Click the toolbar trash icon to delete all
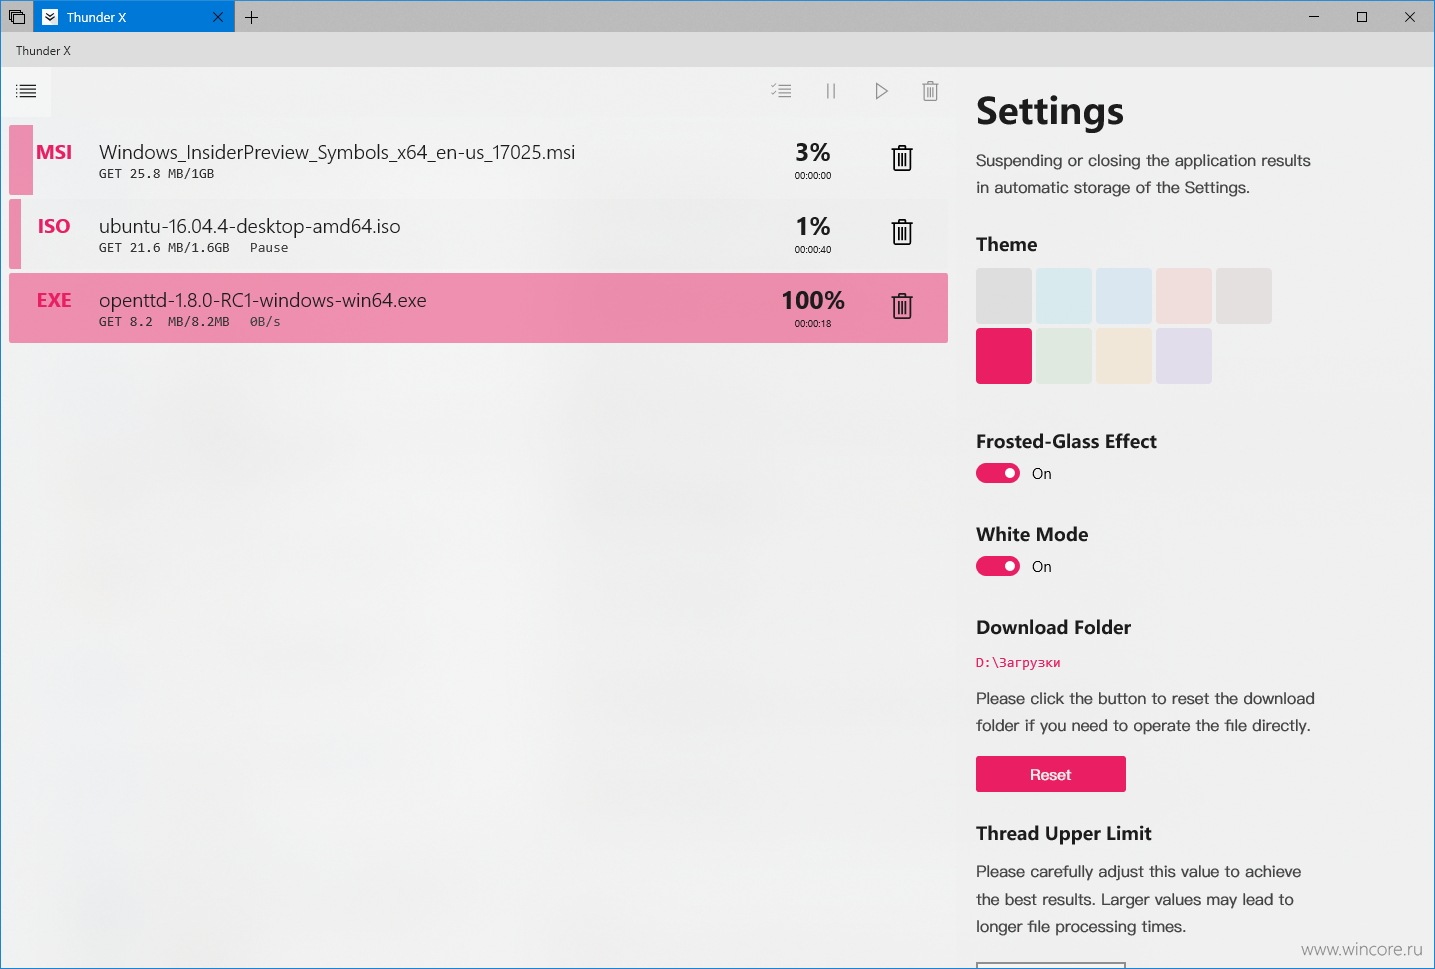This screenshot has height=969, width=1435. point(930,91)
